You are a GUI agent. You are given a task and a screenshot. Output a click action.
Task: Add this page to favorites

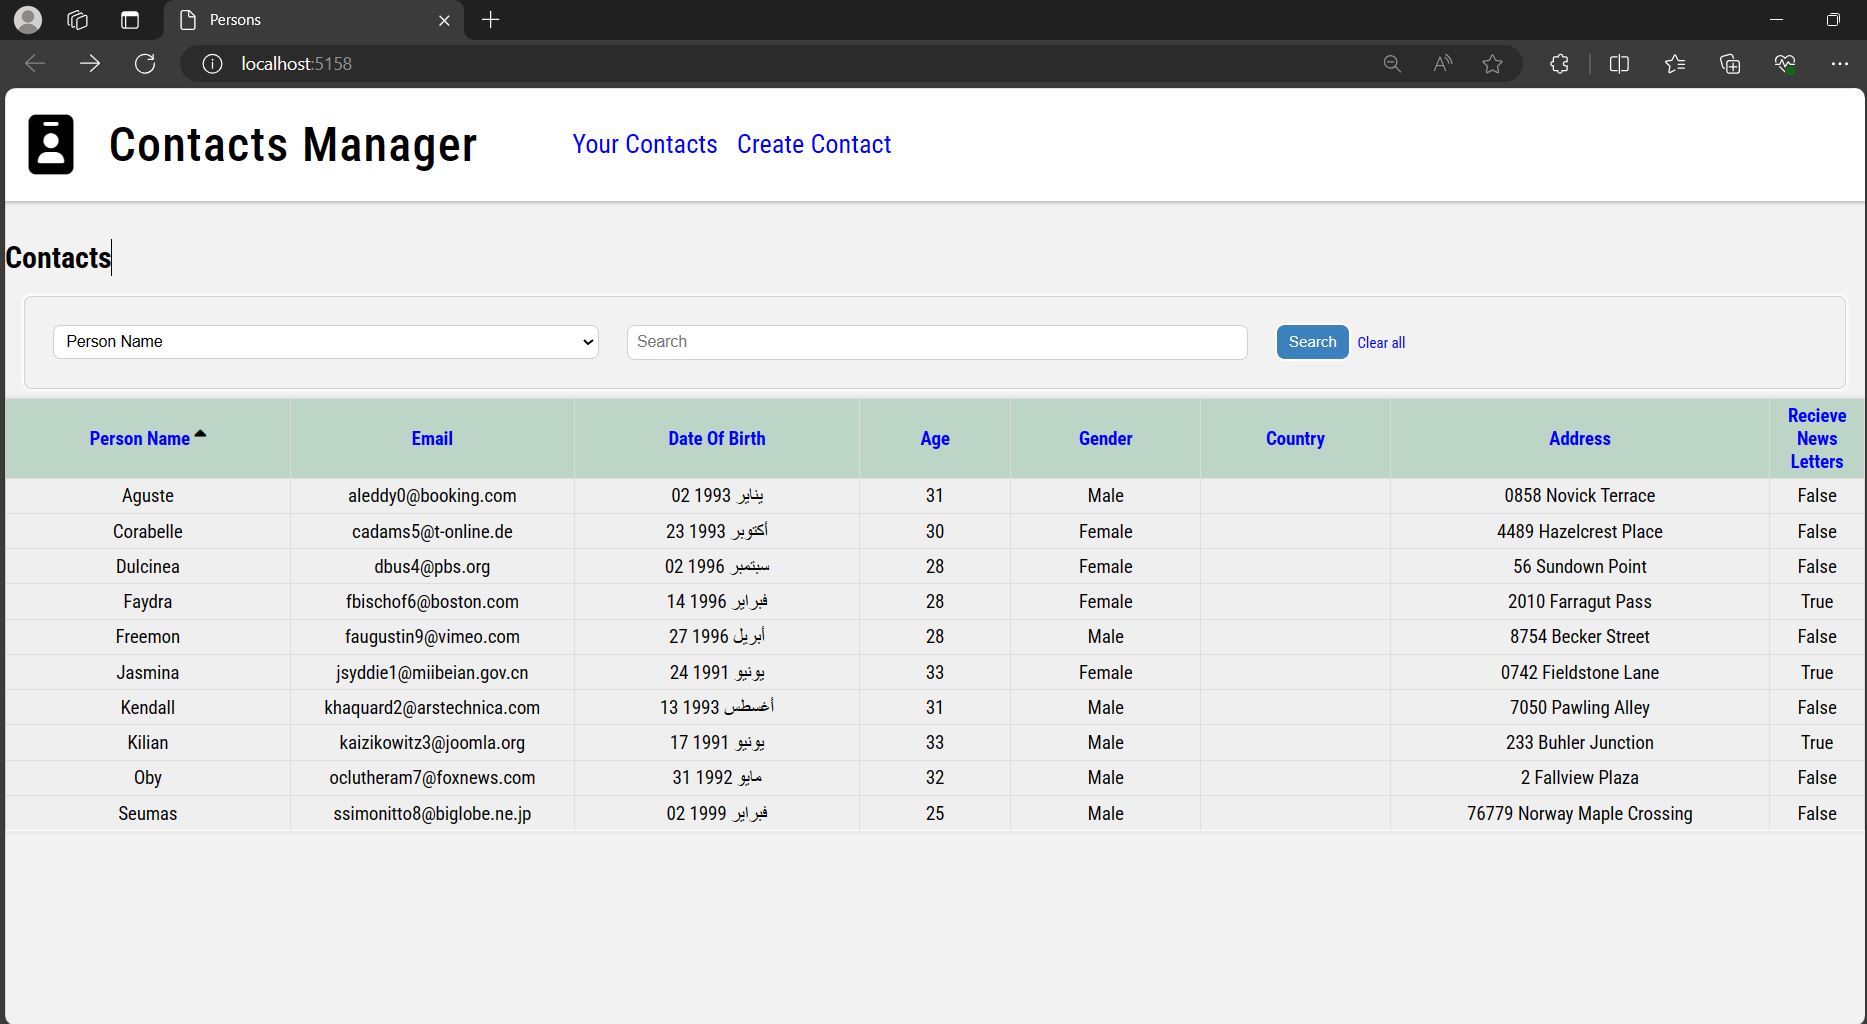tap(1491, 63)
